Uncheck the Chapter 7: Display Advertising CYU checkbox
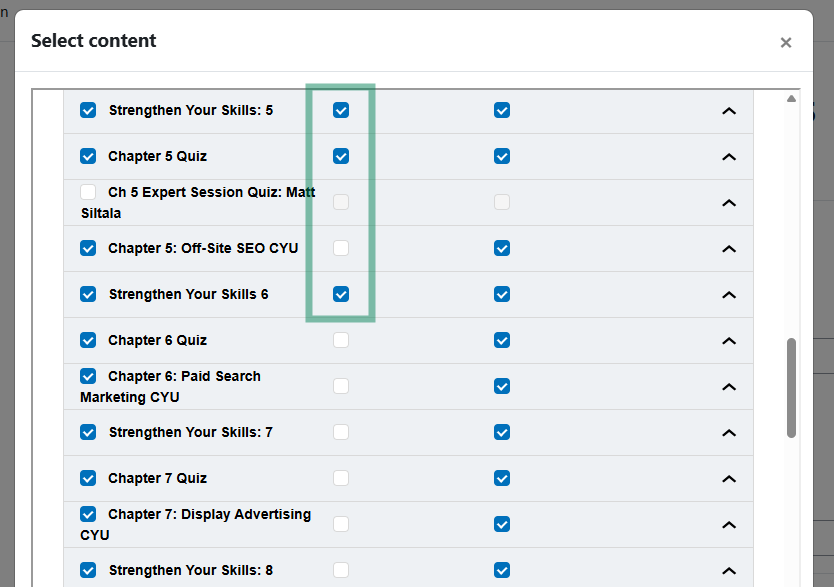834x587 pixels. pyautogui.click(x=88, y=514)
